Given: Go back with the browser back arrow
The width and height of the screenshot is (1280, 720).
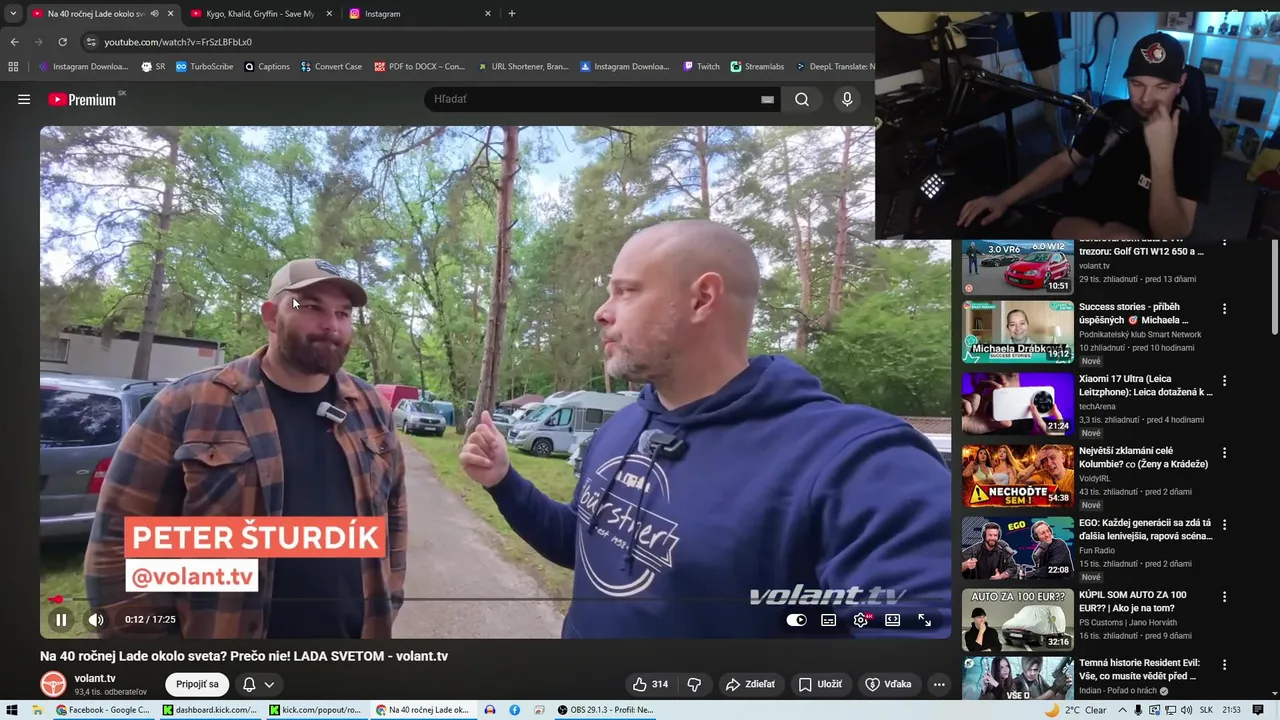Looking at the screenshot, I should (x=14, y=42).
